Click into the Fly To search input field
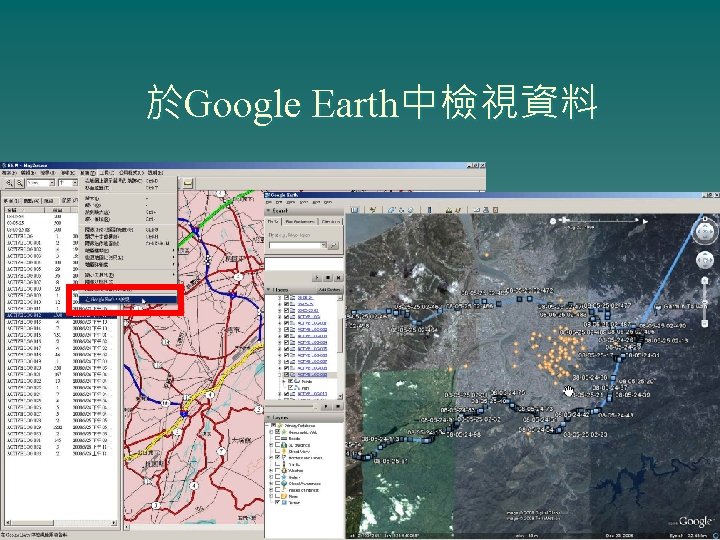This screenshot has height=540, width=720. pos(295,246)
